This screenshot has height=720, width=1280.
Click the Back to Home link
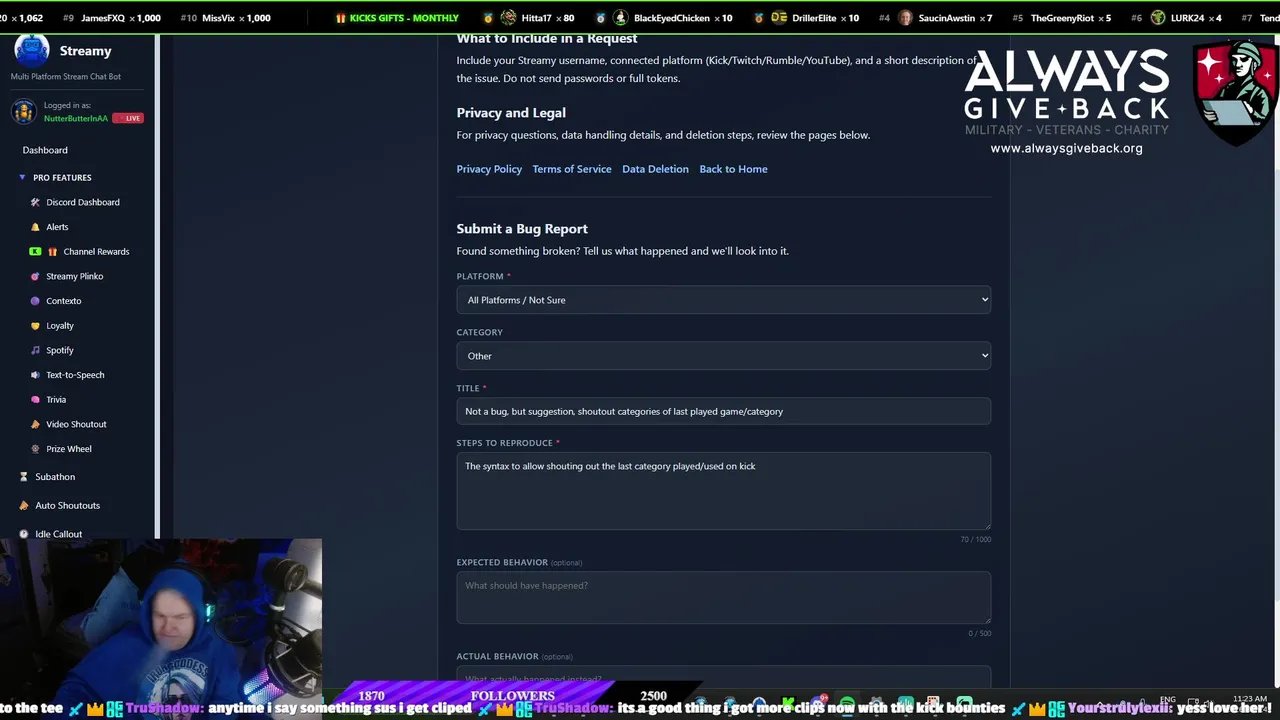[x=733, y=169]
